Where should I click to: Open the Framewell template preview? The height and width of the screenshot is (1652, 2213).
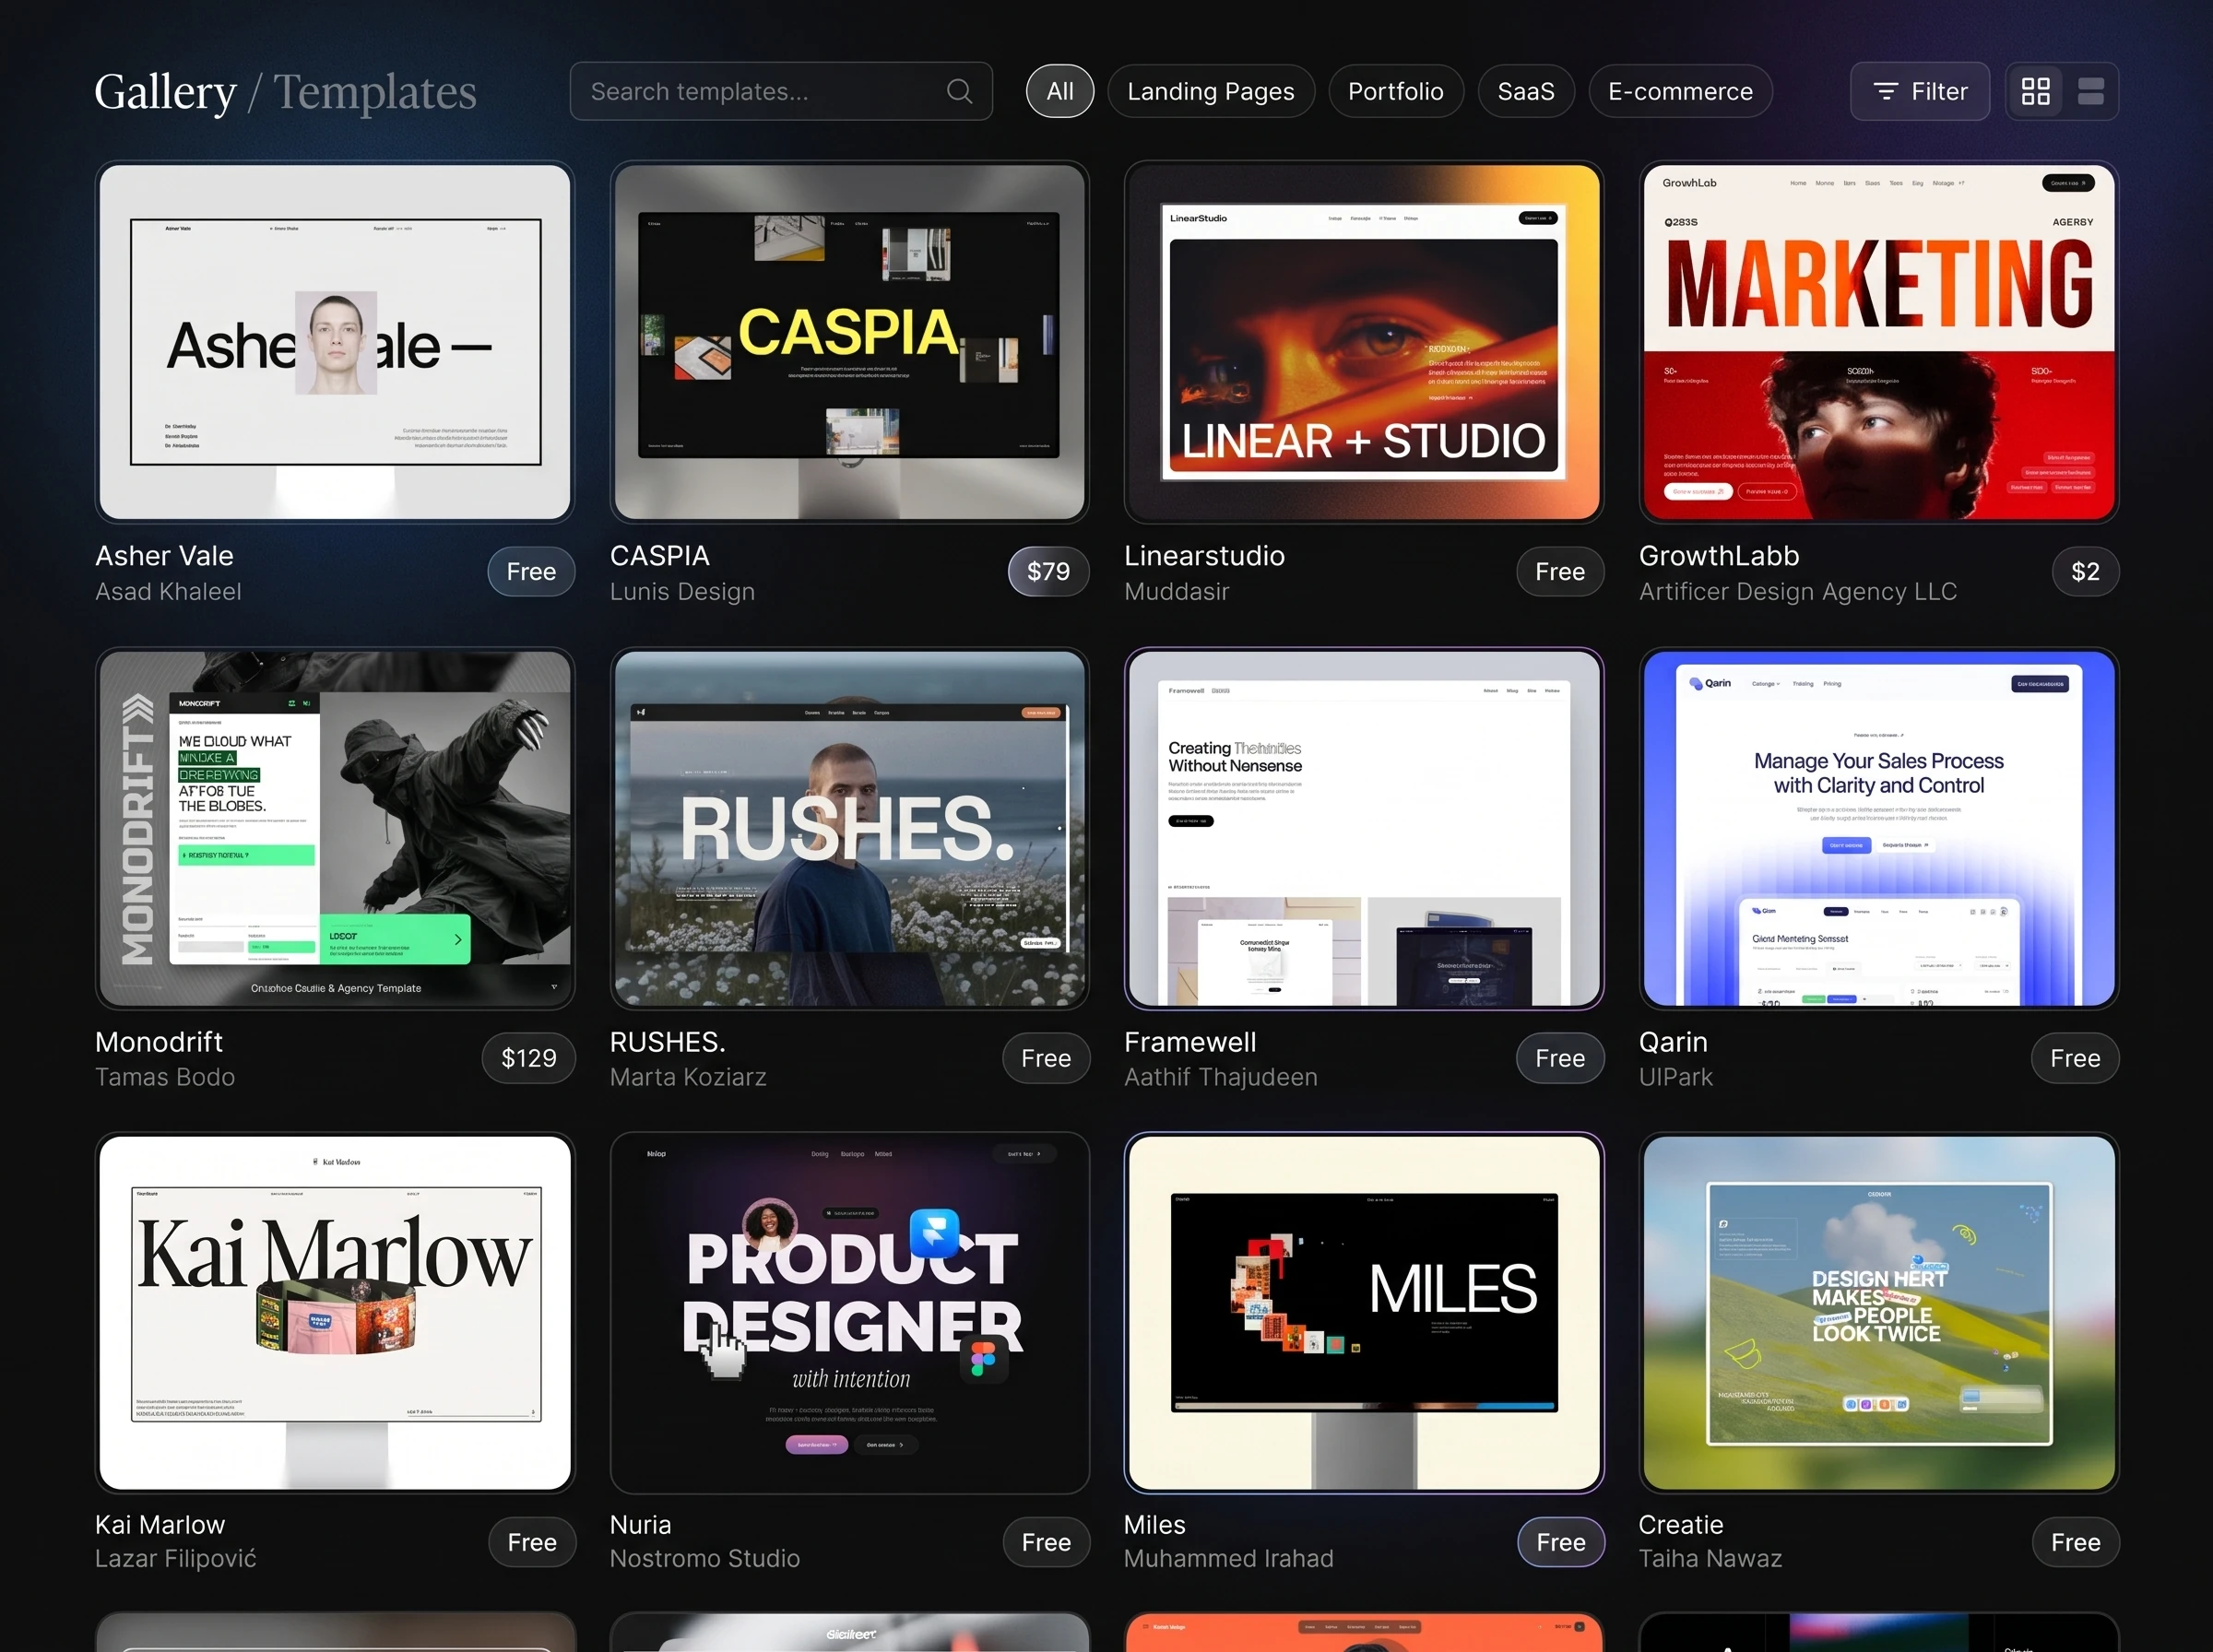pyautogui.click(x=1364, y=828)
